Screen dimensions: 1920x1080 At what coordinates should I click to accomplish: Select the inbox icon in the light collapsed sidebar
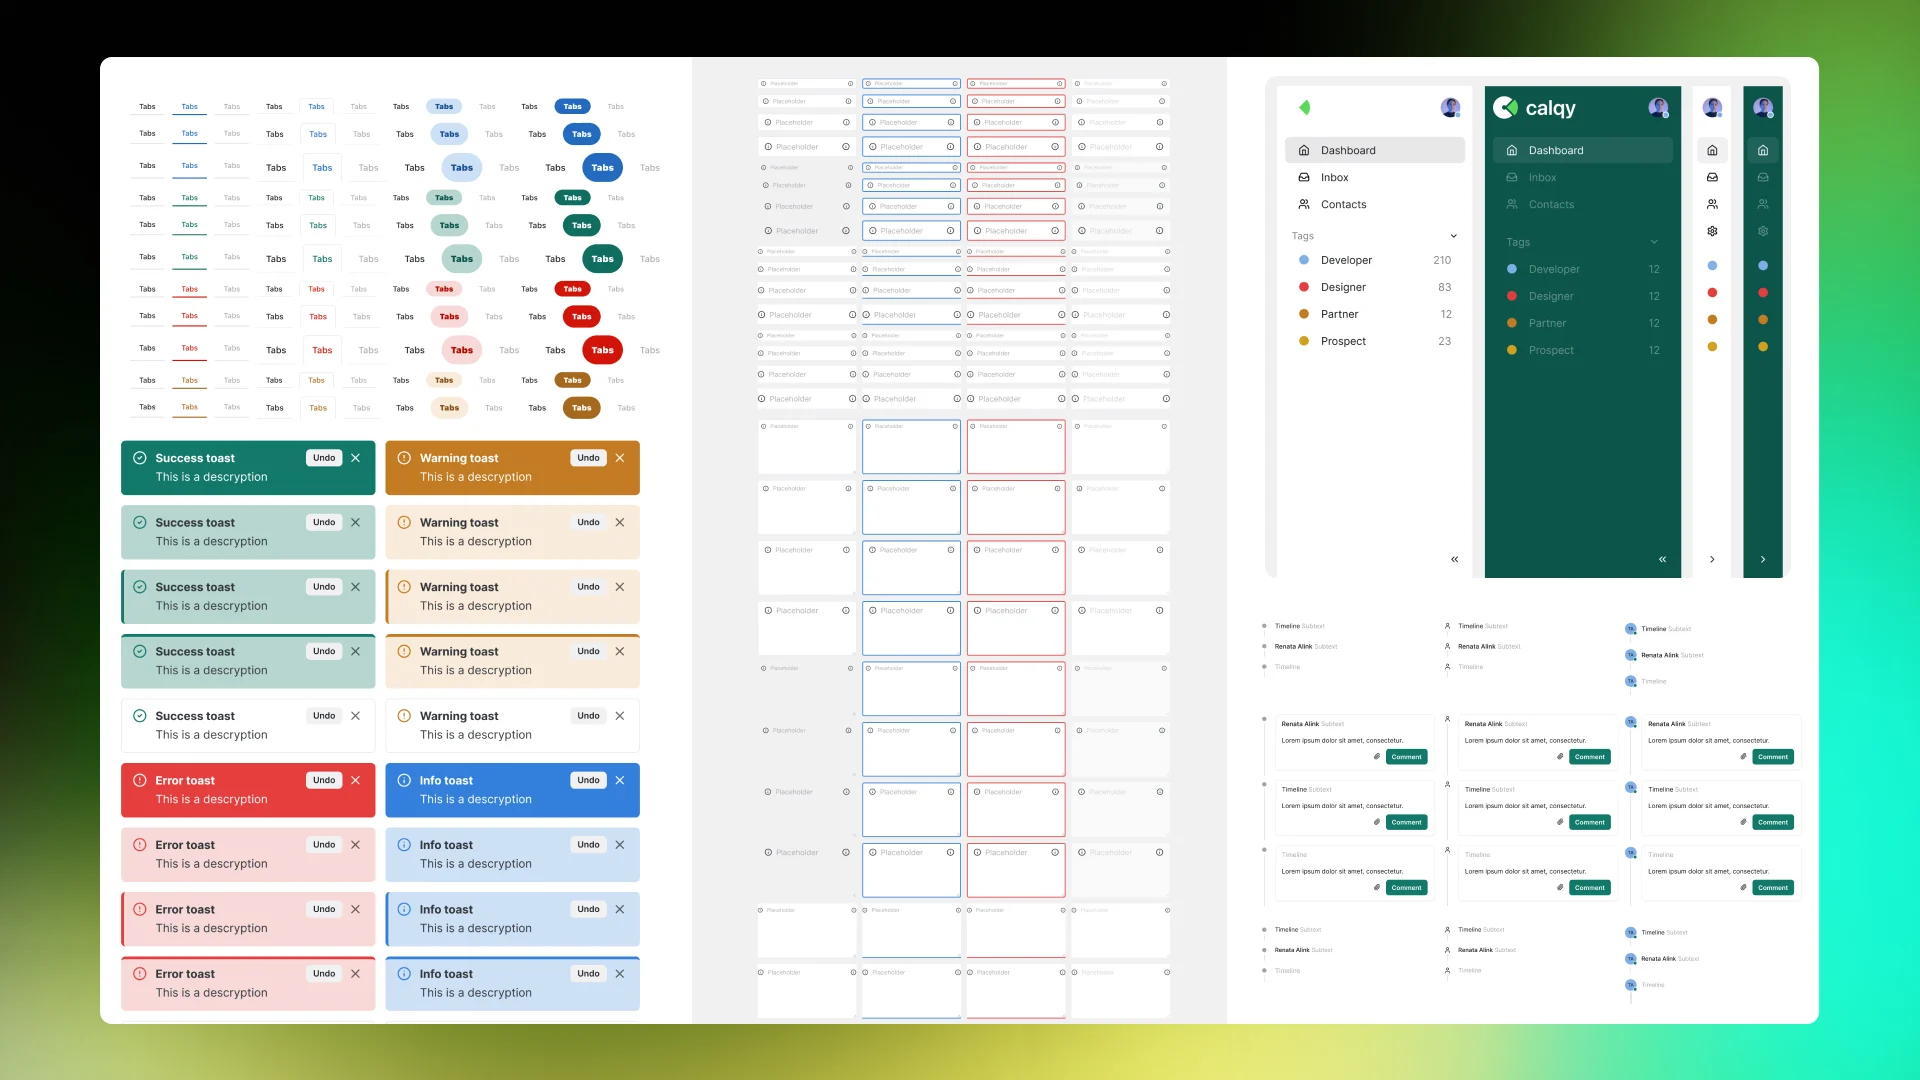tap(1712, 177)
